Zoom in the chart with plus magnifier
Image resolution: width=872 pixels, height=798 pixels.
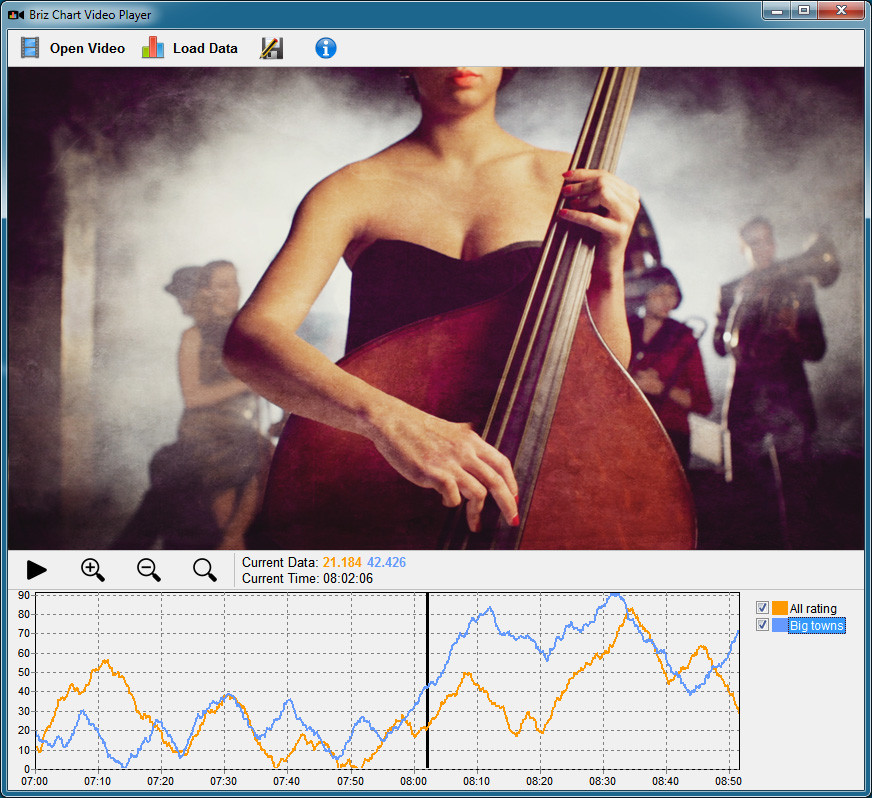92,570
